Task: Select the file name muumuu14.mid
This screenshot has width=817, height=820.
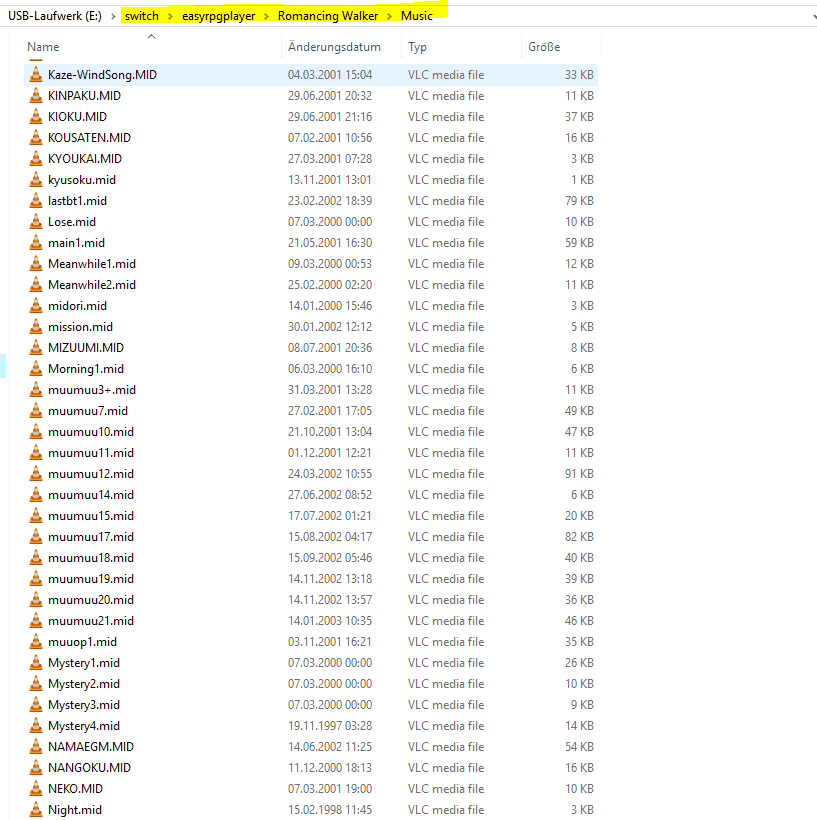Action: click(x=91, y=494)
